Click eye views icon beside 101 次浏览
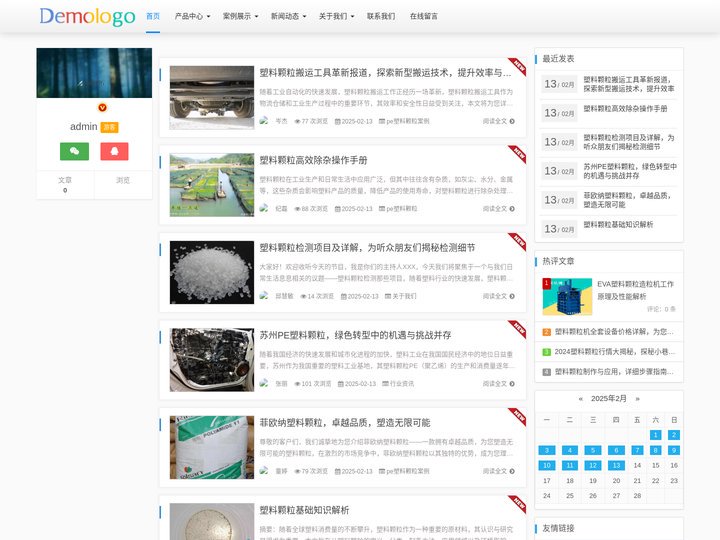The height and width of the screenshot is (540, 720). (x=298, y=383)
